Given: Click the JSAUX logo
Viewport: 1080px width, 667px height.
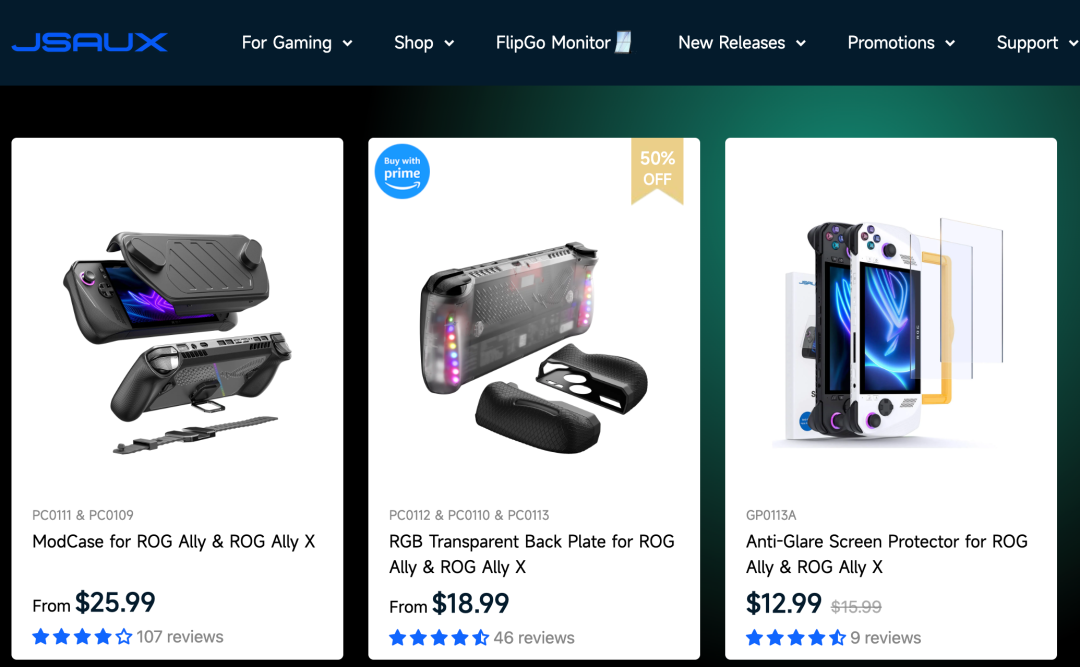Looking at the screenshot, I should coord(89,43).
